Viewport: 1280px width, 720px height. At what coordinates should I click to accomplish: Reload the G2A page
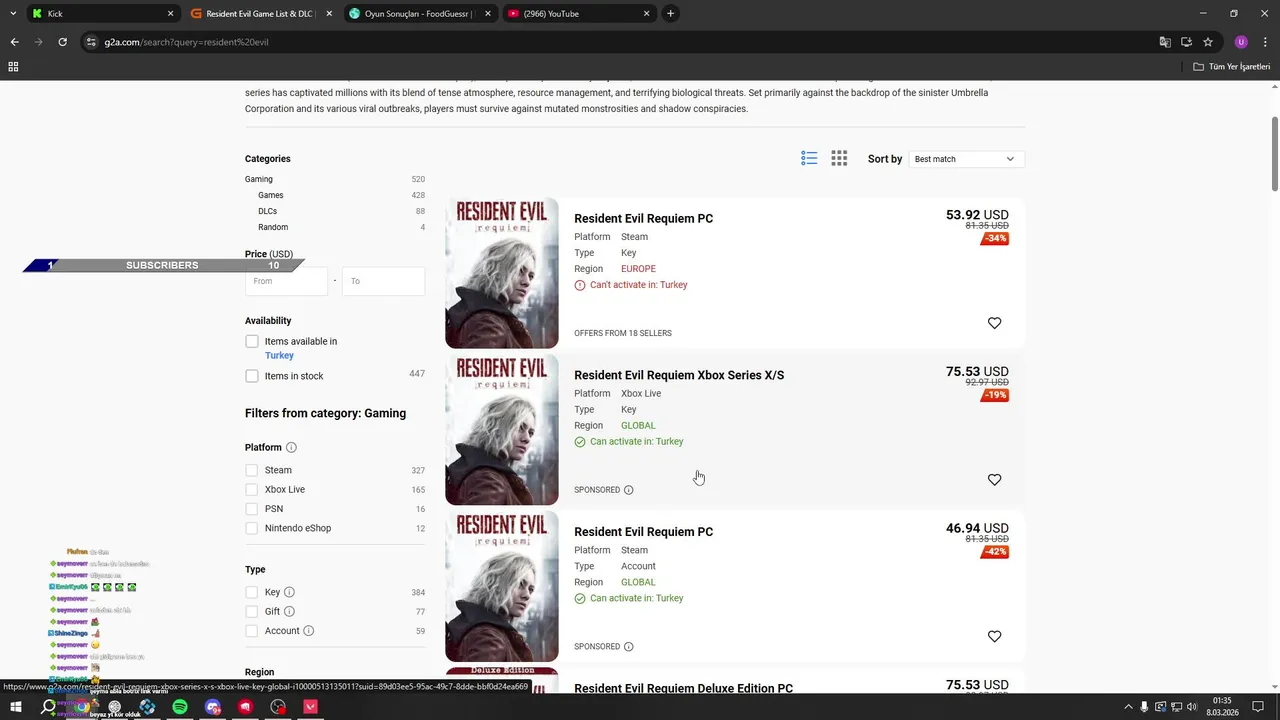[x=62, y=42]
